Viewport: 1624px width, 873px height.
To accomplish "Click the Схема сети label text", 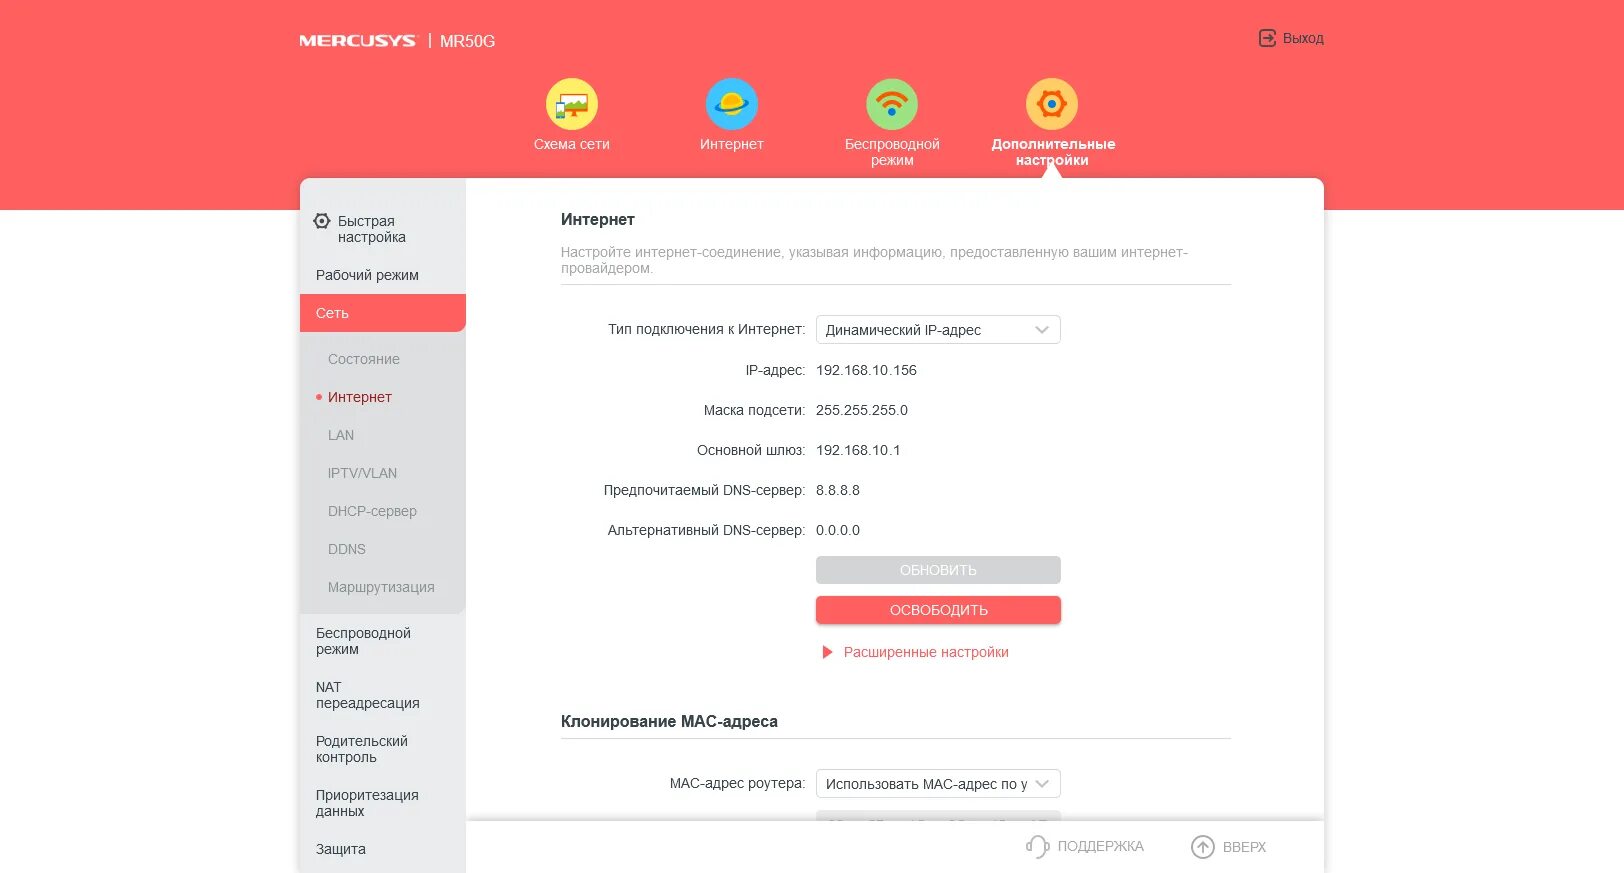I will [572, 144].
